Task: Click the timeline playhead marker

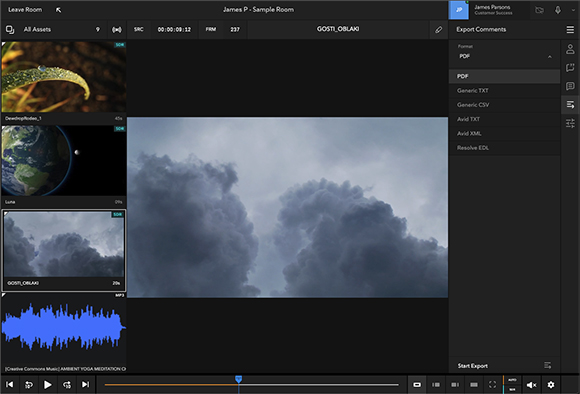Action: pyautogui.click(x=239, y=379)
